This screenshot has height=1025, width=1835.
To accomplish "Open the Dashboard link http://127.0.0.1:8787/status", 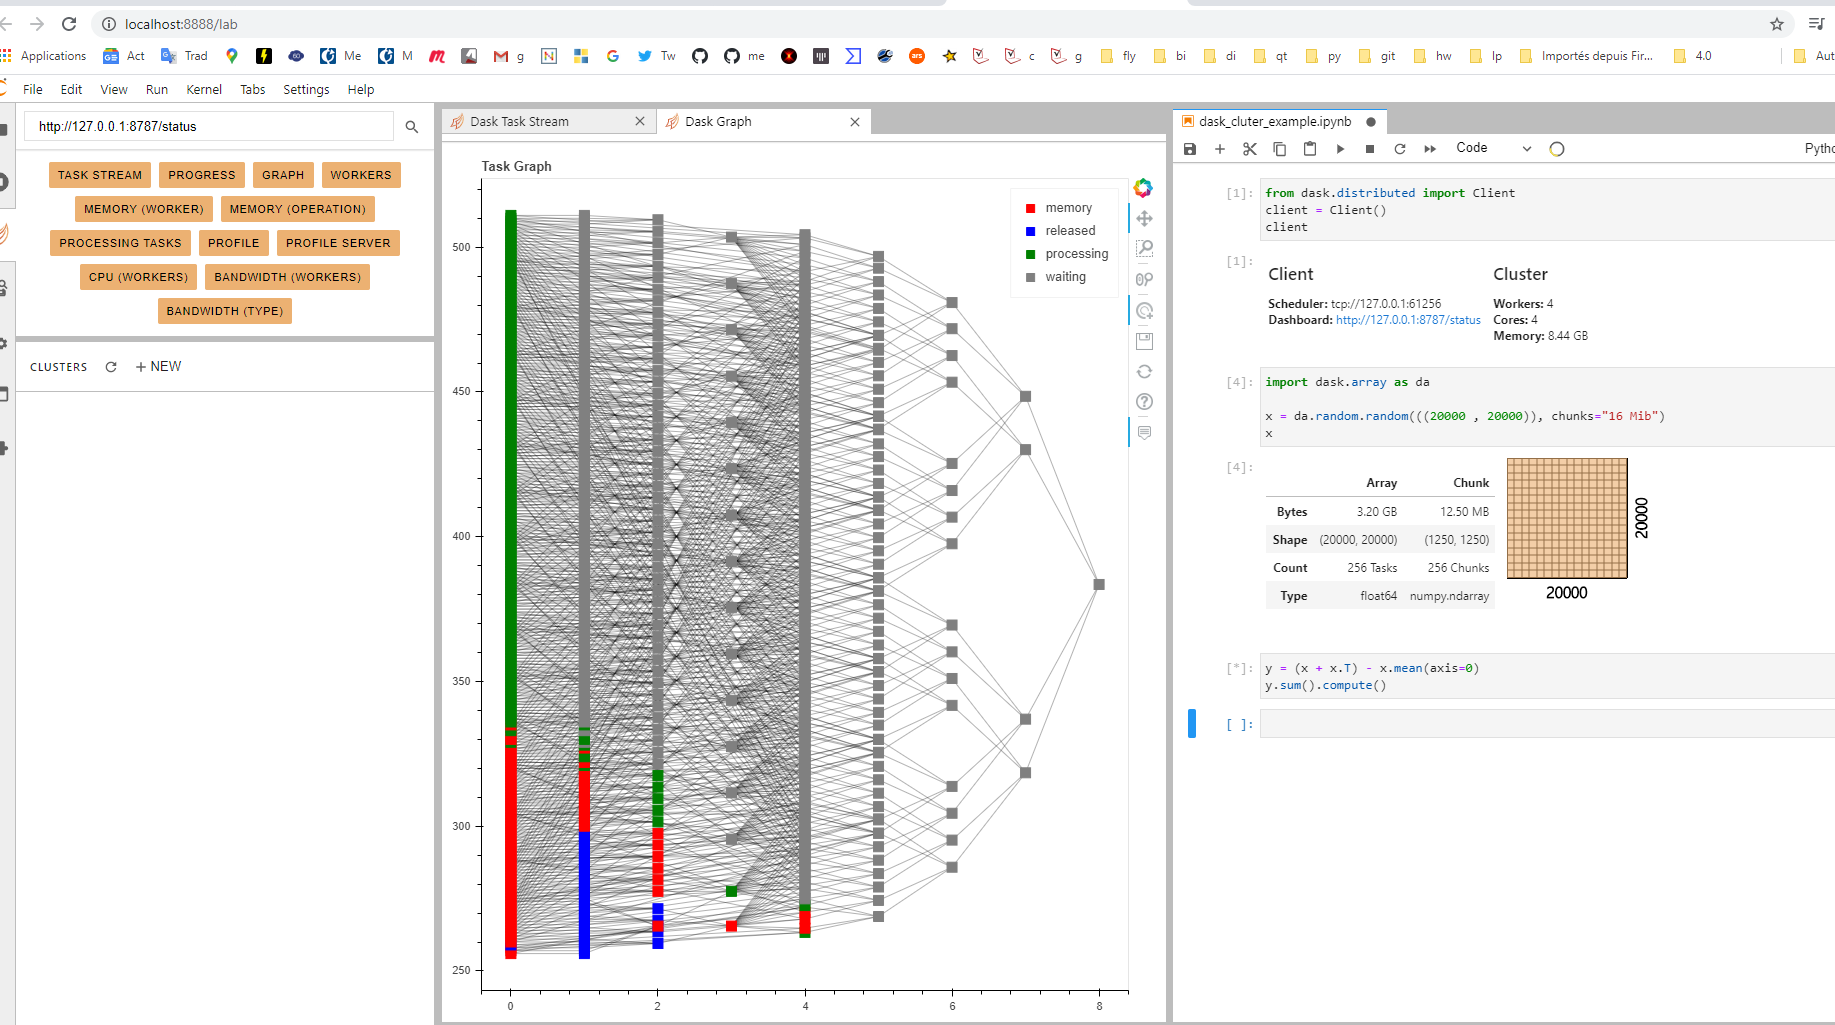I will 1408,320.
